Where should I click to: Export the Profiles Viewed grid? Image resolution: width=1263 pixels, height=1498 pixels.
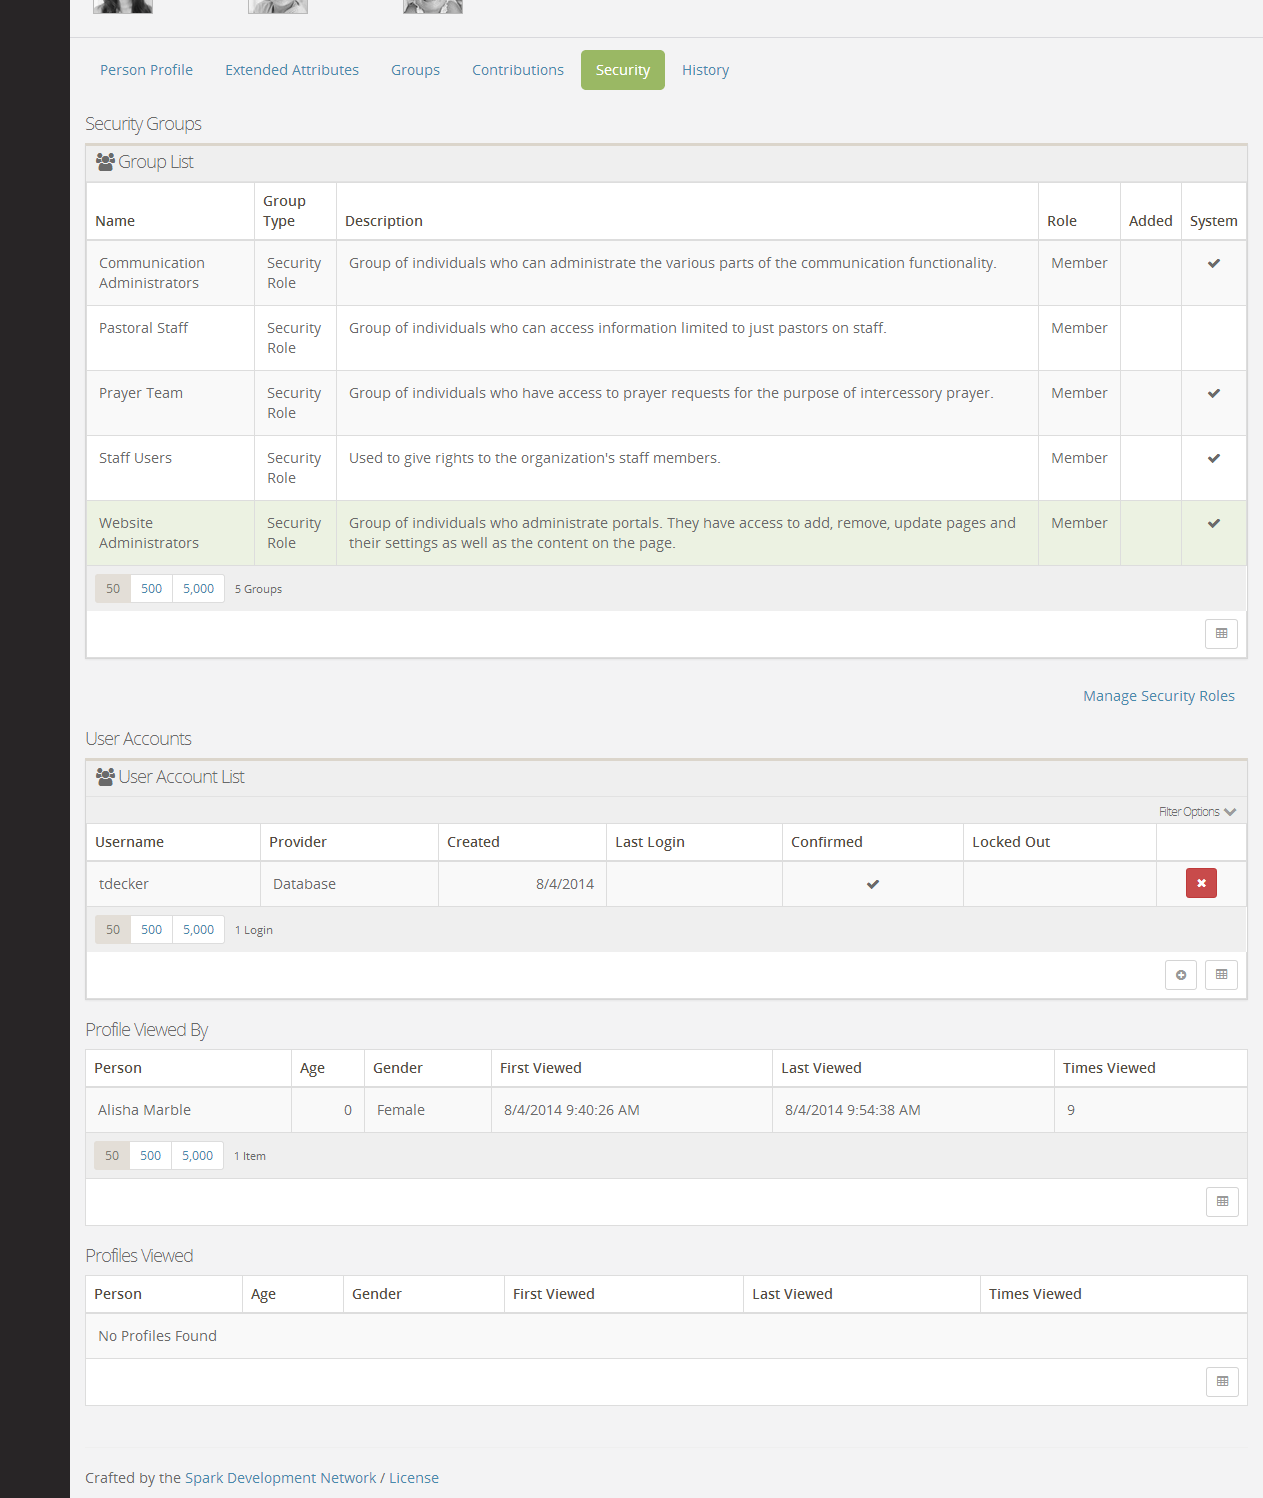tap(1222, 1382)
